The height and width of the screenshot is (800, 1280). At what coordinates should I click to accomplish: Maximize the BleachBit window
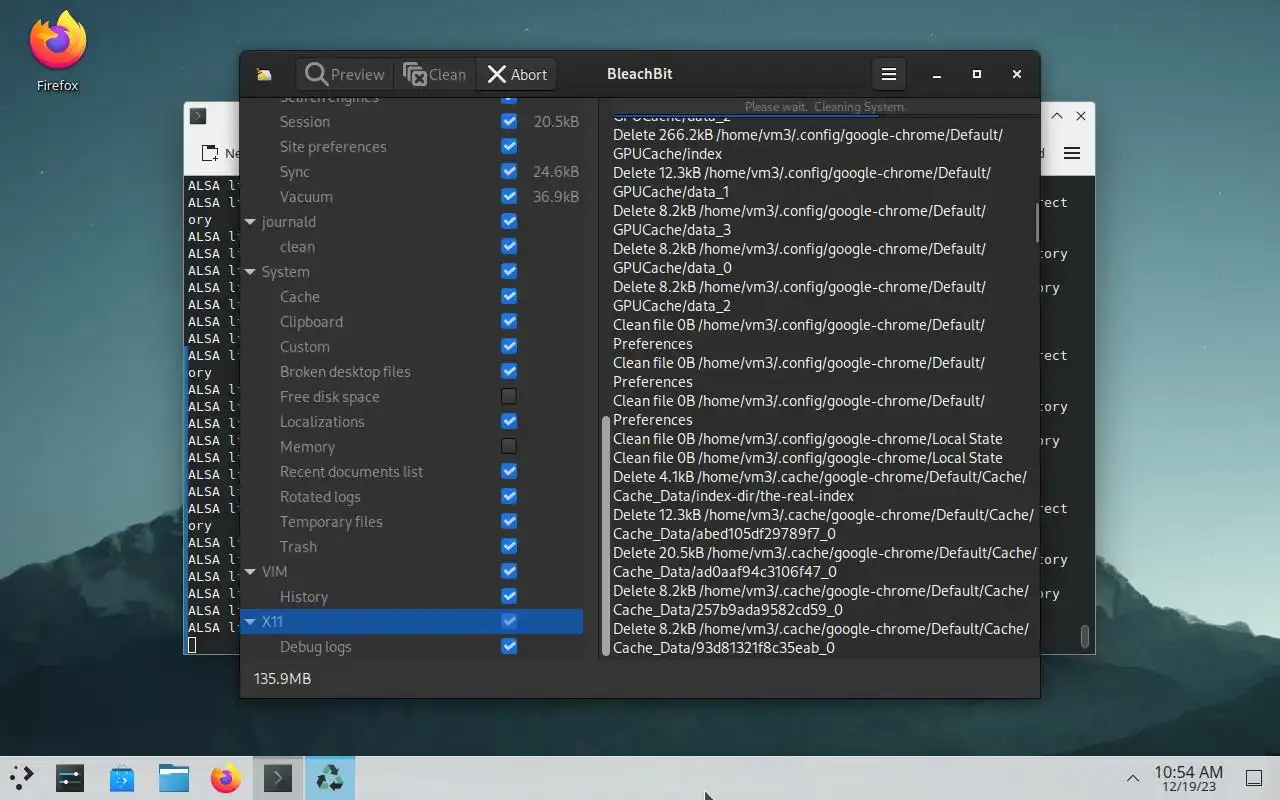click(977, 74)
